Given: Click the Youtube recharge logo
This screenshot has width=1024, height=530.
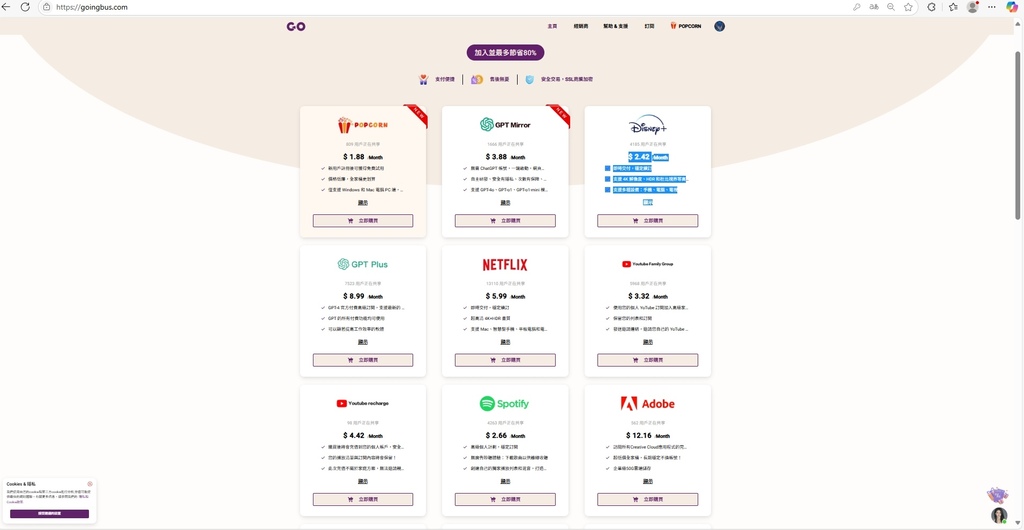Looking at the screenshot, I should pos(362,403).
